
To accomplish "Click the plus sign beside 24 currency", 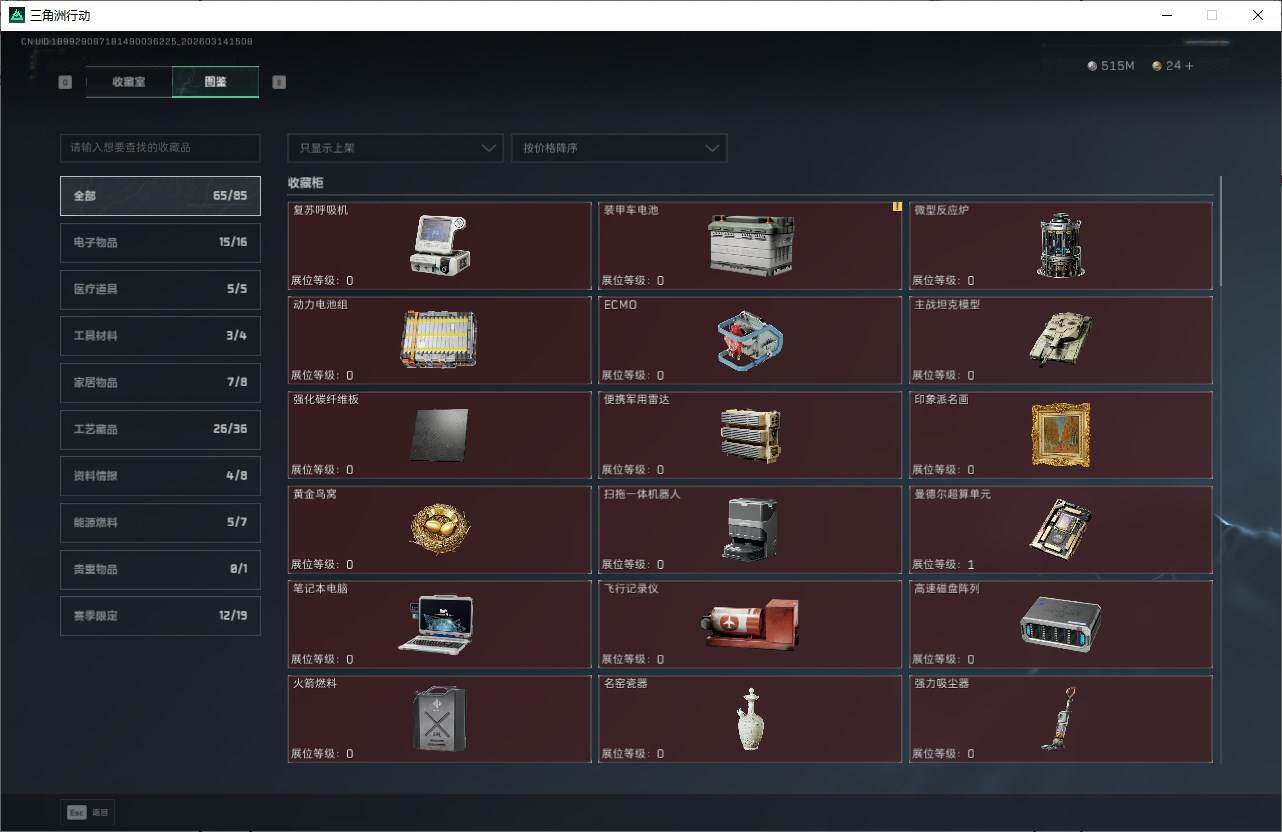I will (x=1189, y=66).
